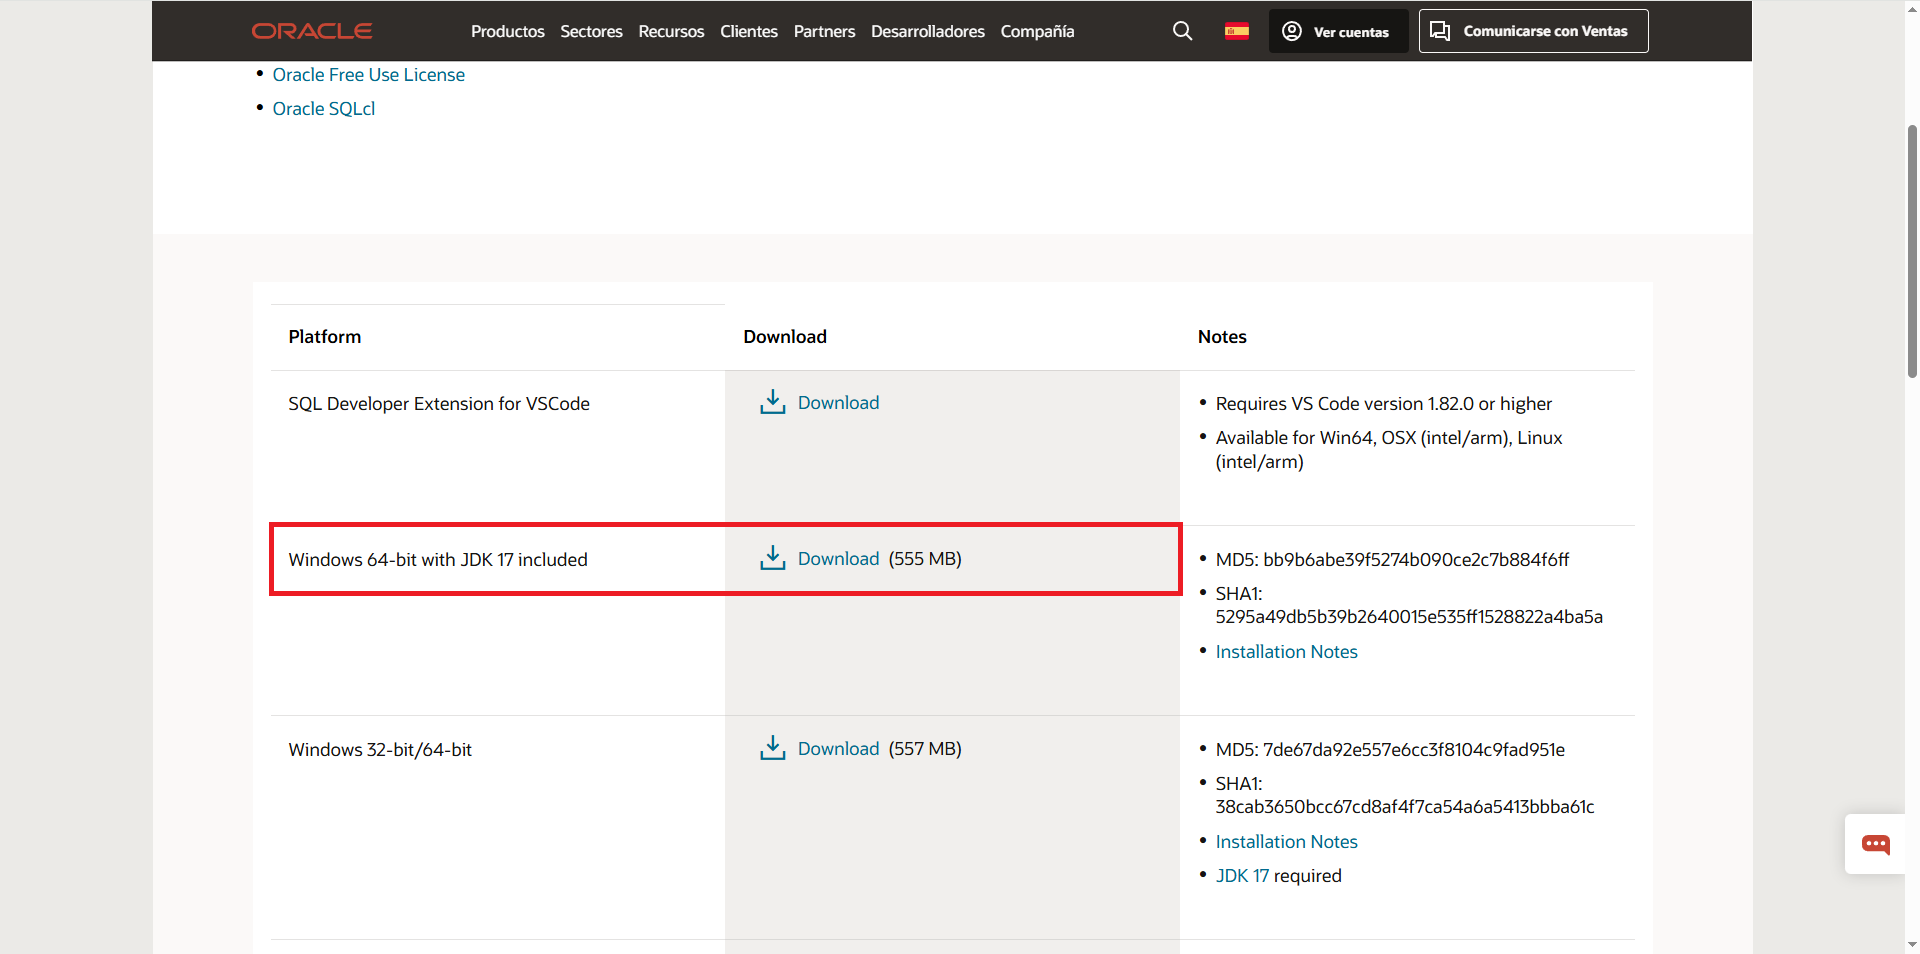Image resolution: width=1920 pixels, height=954 pixels.
Task: Open the Oracle SQLcl link
Action: [324, 108]
